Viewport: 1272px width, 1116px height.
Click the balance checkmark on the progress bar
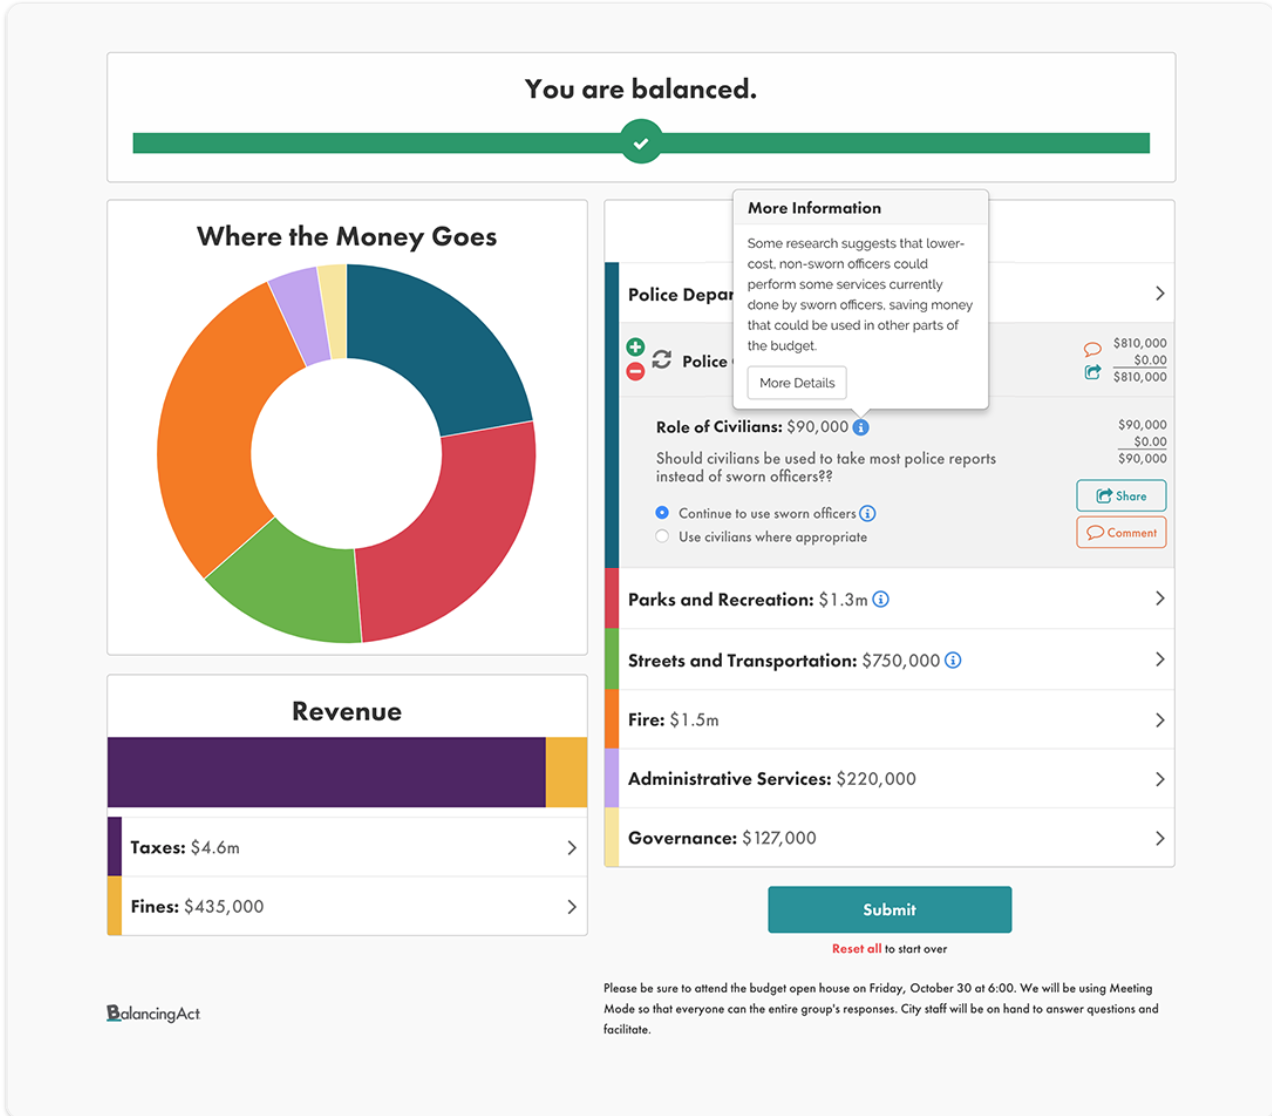coord(641,143)
